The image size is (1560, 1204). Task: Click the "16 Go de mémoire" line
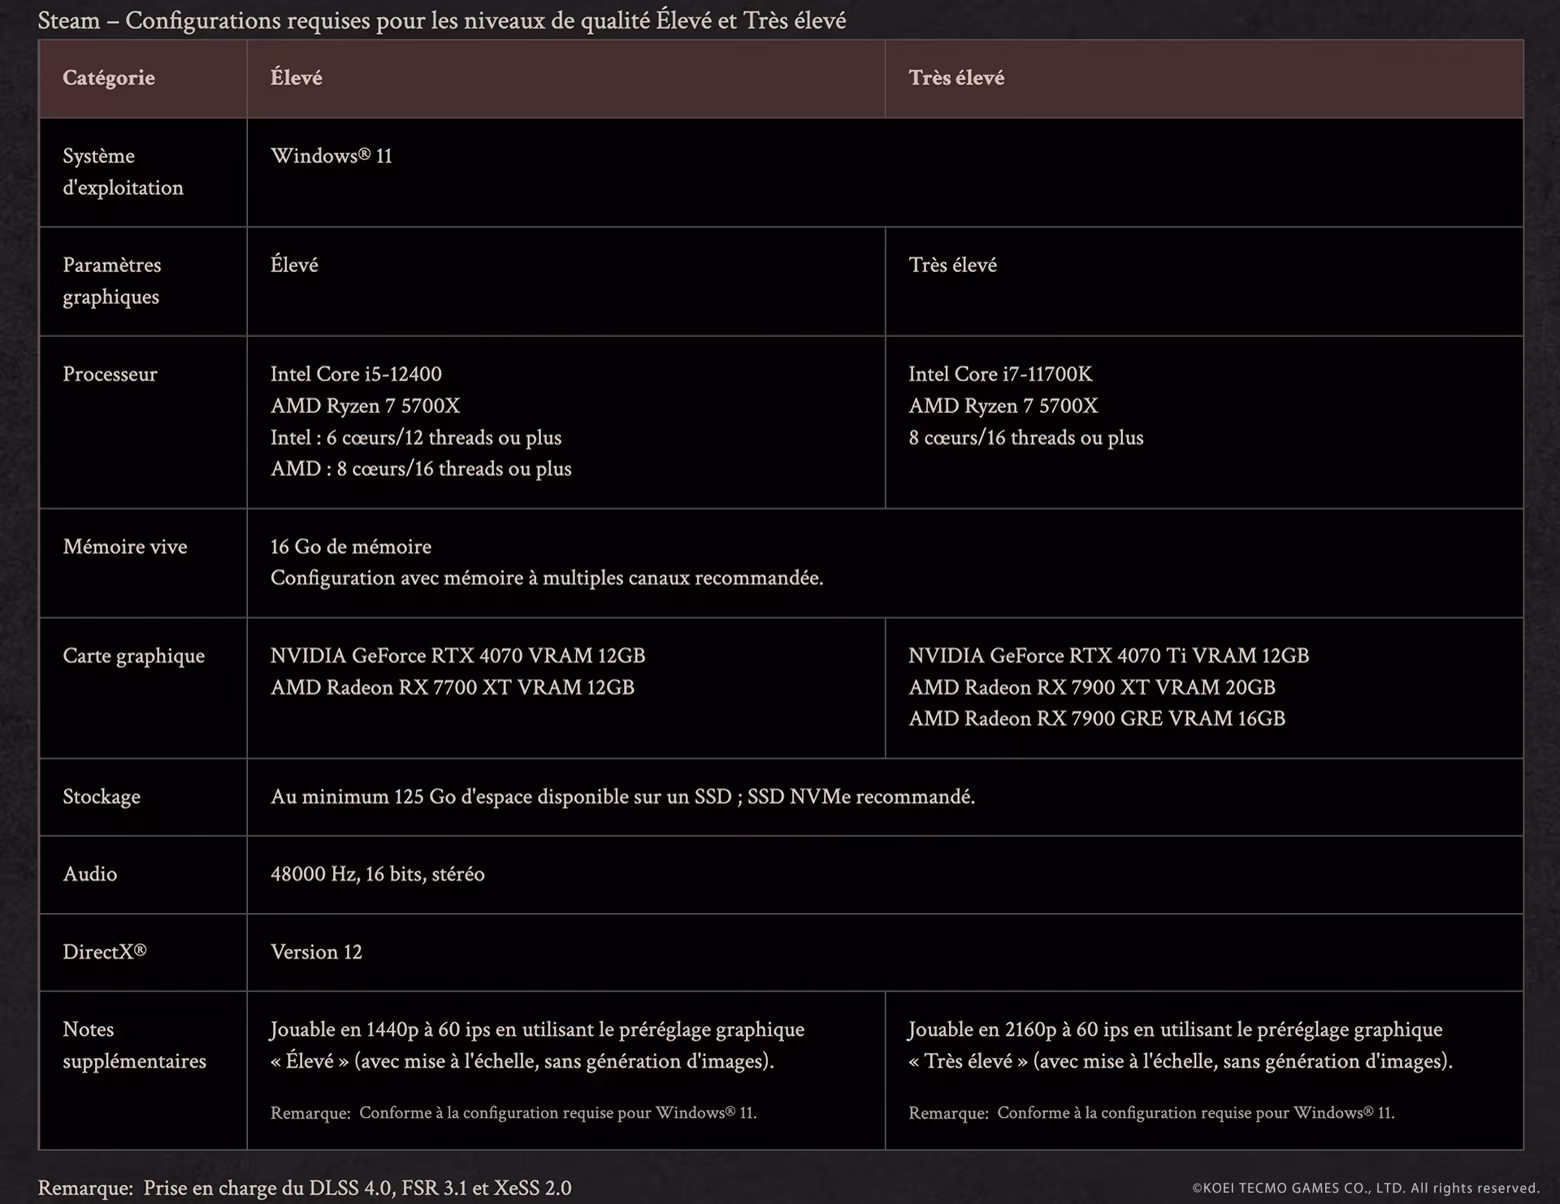[x=351, y=547]
